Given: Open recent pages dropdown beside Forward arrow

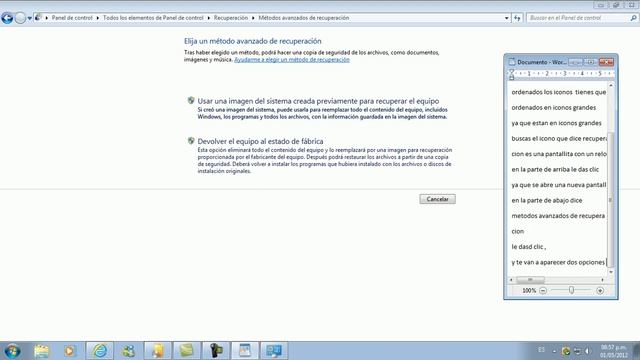Looking at the screenshot, I should [29, 18].
